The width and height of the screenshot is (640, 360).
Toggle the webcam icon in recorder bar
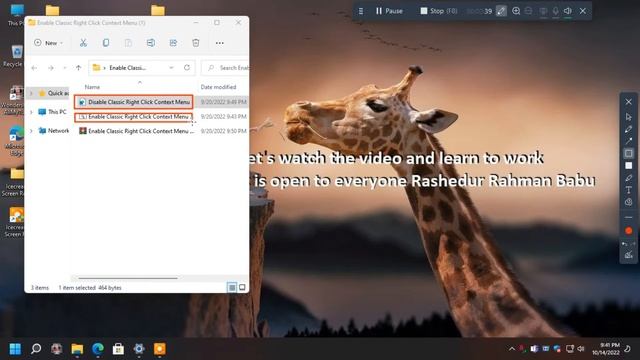(x=543, y=11)
